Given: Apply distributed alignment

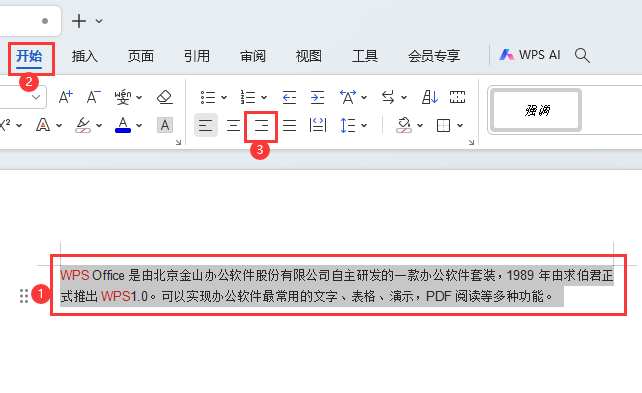Looking at the screenshot, I should point(318,125).
